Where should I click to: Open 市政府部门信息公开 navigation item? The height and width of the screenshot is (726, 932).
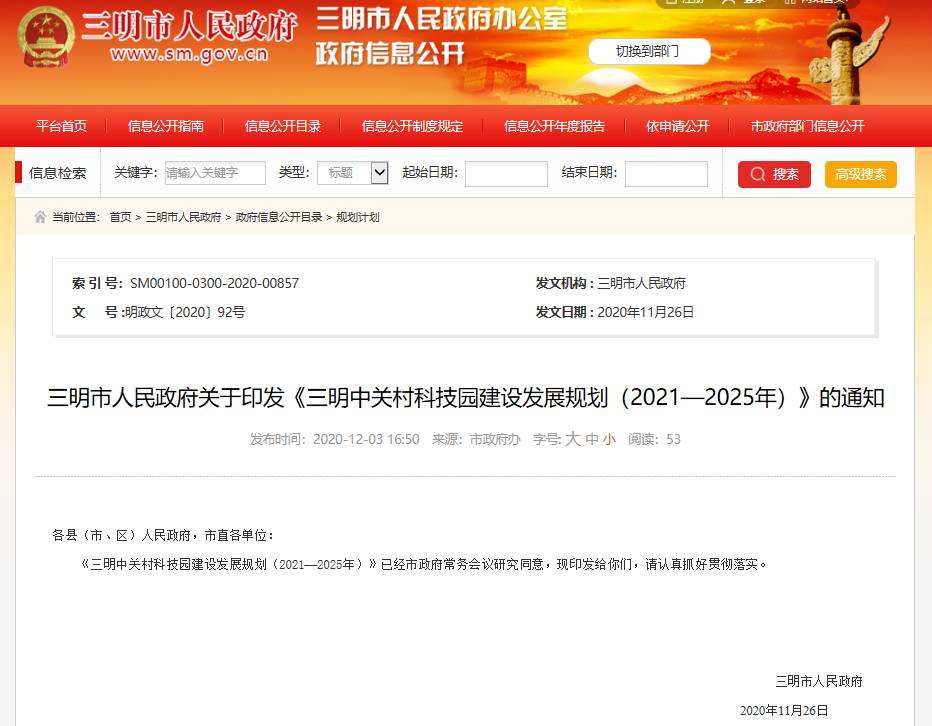tap(807, 126)
